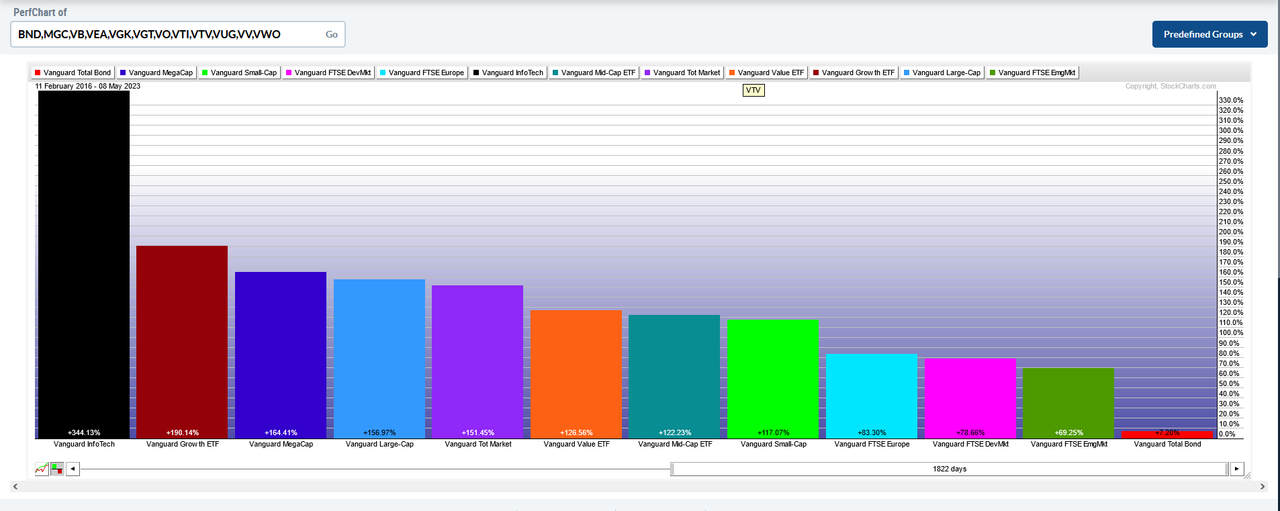The height and width of the screenshot is (511, 1280).
Task: Click the date range text above chart
Action: pos(90,87)
